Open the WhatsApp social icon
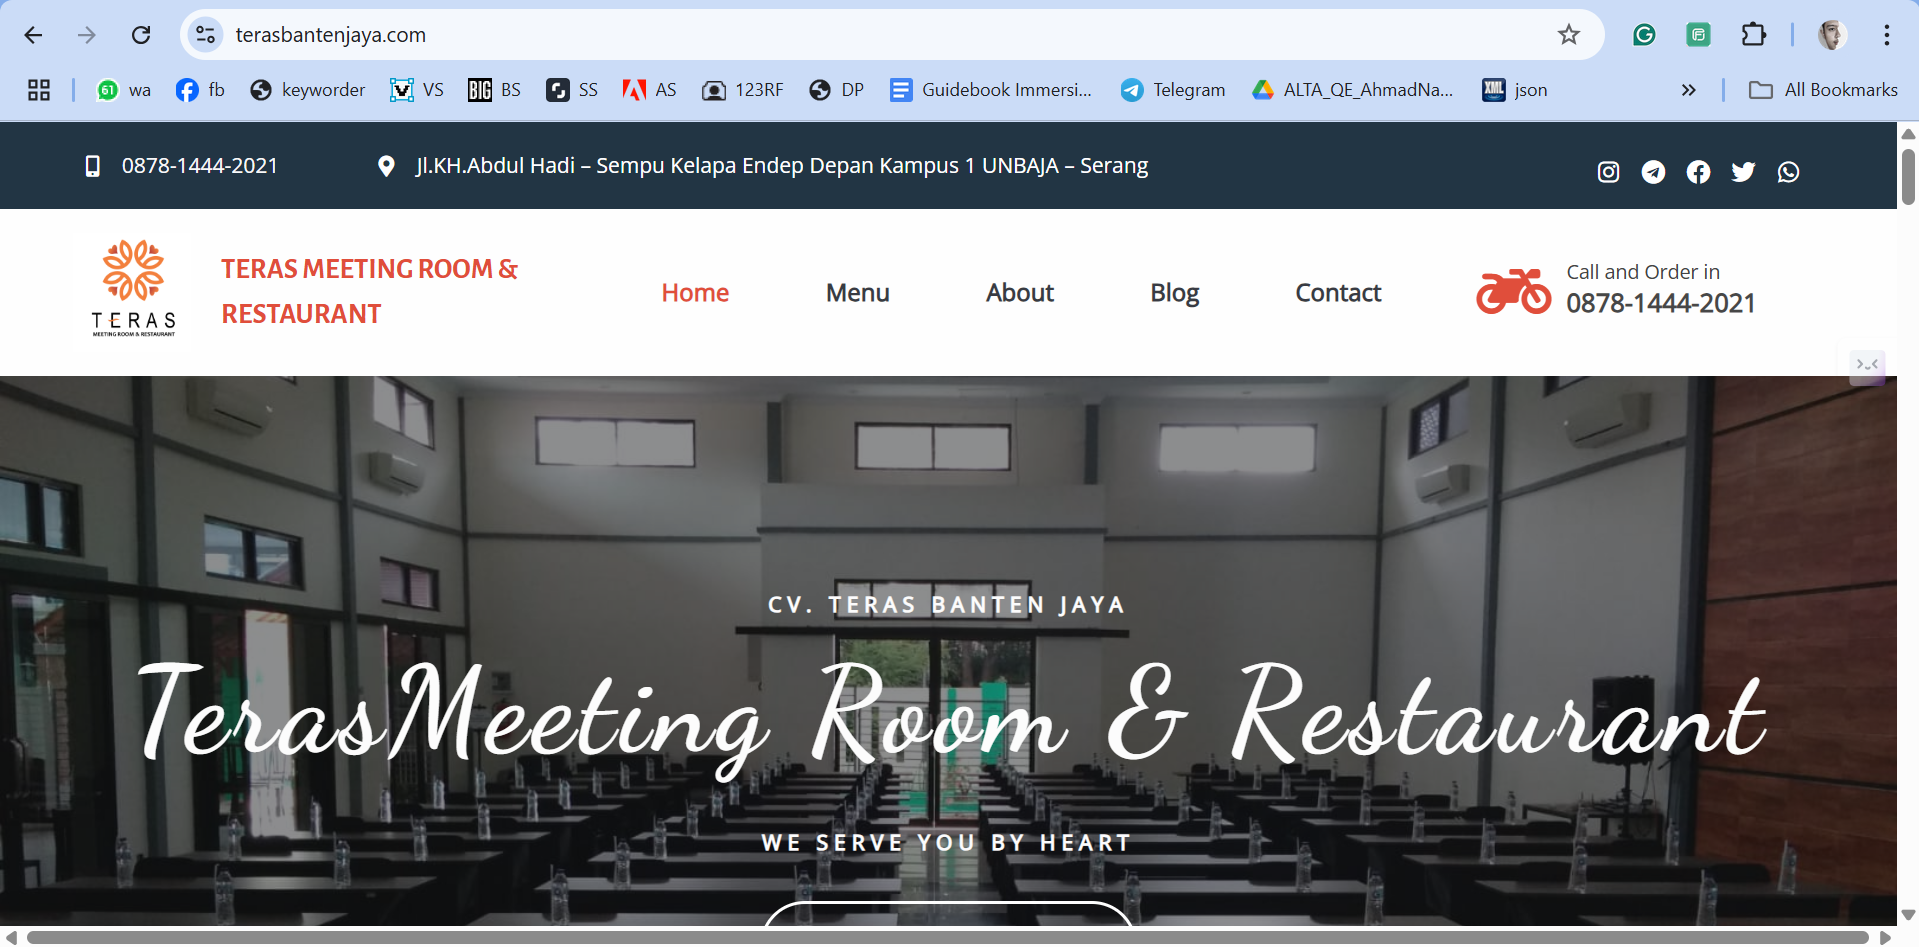The height and width of the screenshot is (947, 1919). pos(1788,172)
